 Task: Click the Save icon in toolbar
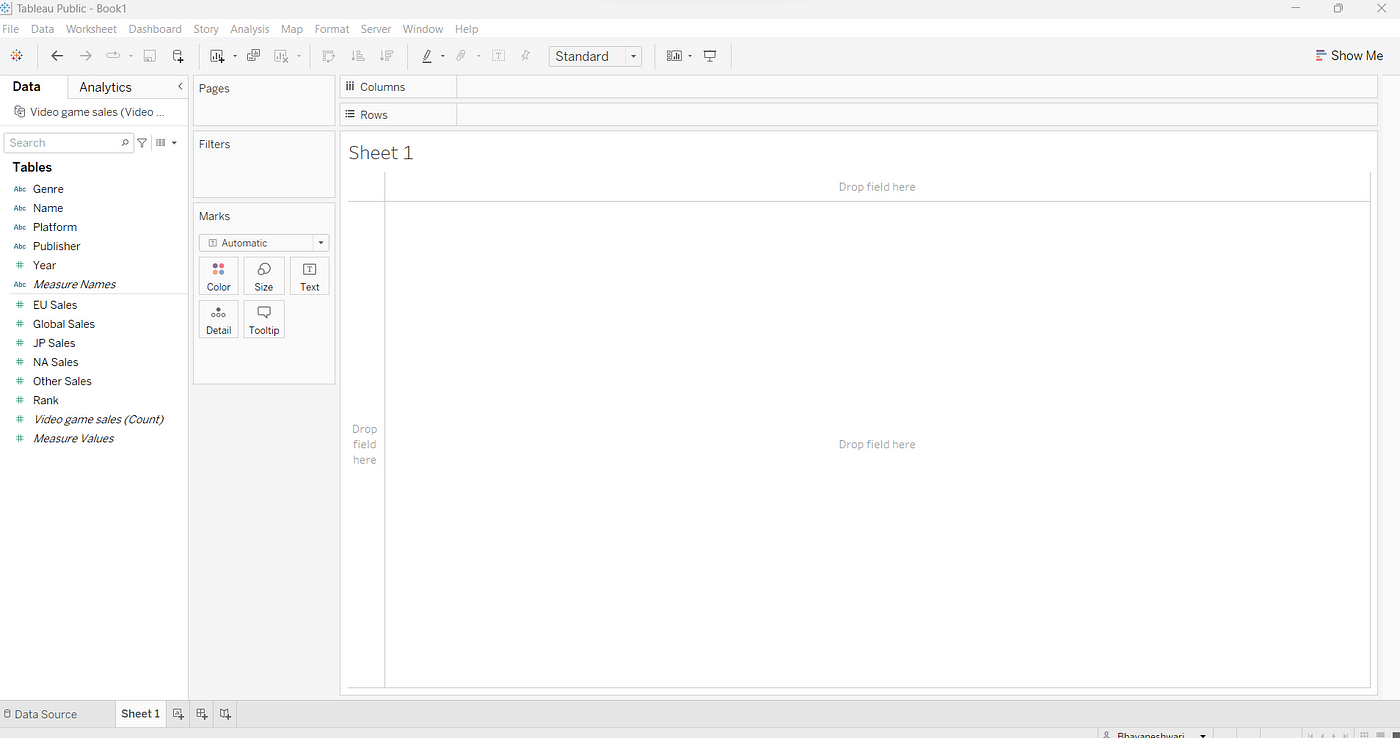[149, 56]
